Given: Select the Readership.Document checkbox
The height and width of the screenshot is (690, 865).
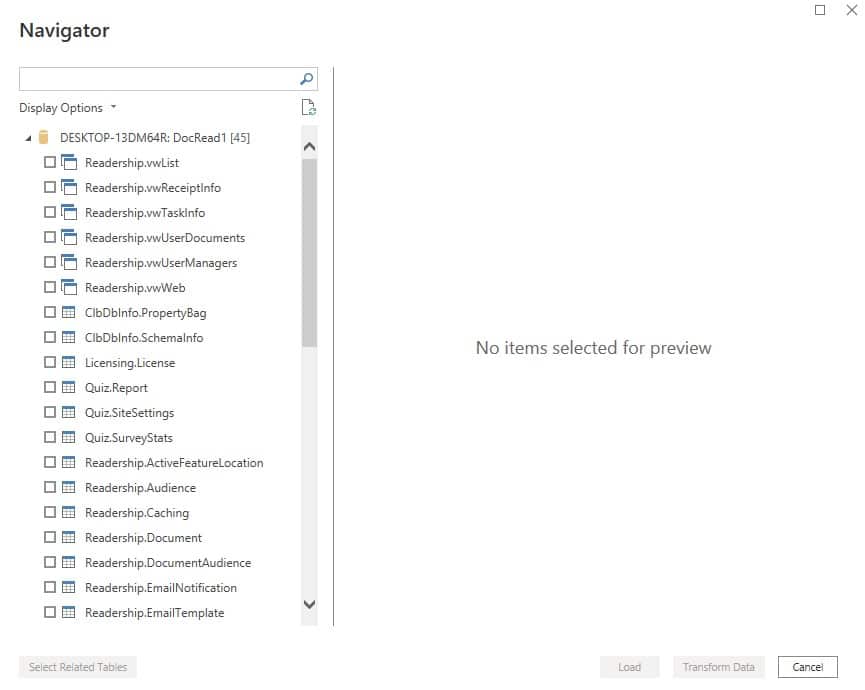Looking at the screenshot, I should tap(49, 537).
